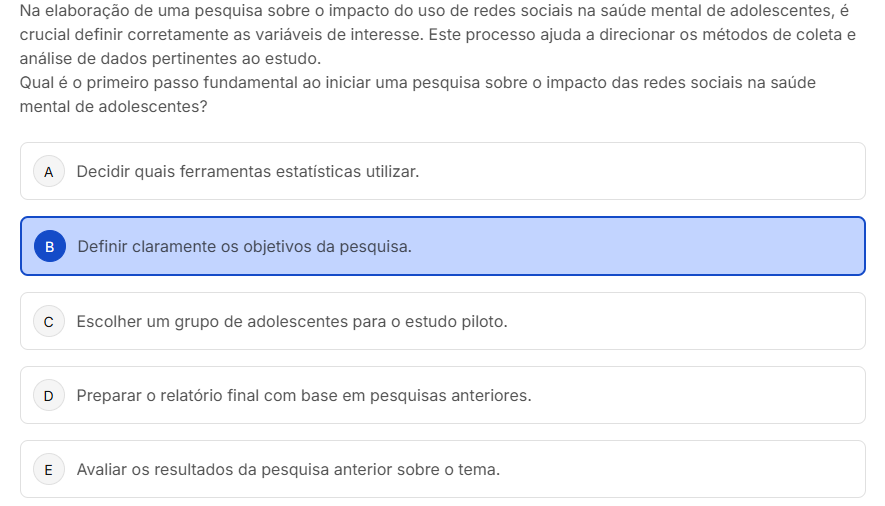Click empty right area of option A card
The image size is (885, 506).
point(700,171)
